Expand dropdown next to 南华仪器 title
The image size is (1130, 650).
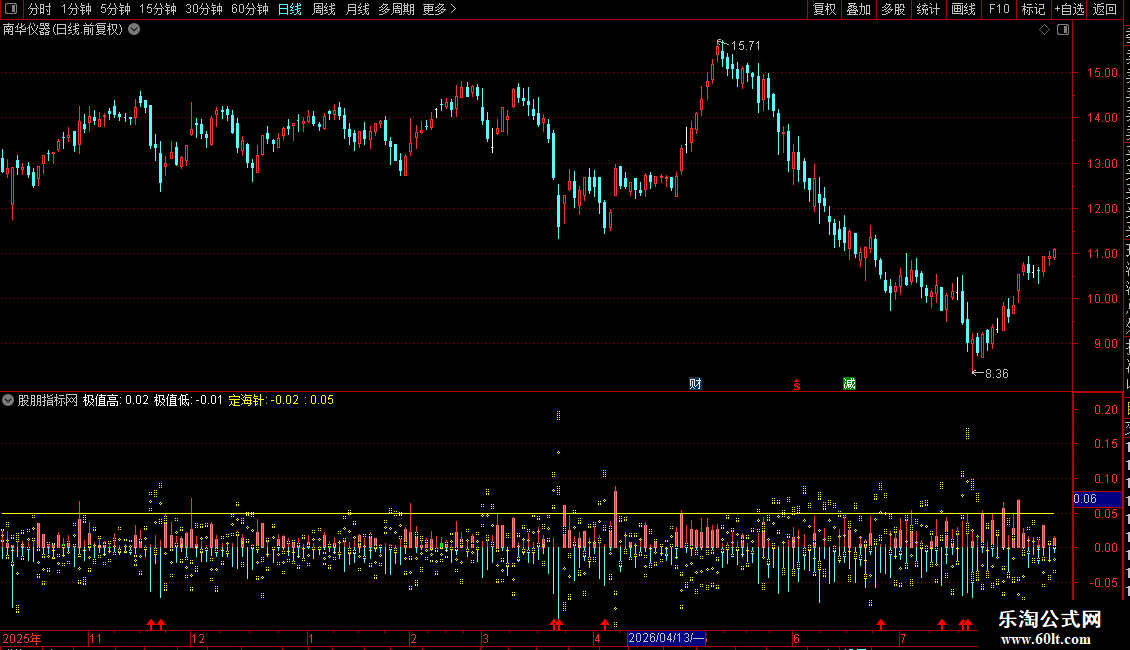[134, 30]
